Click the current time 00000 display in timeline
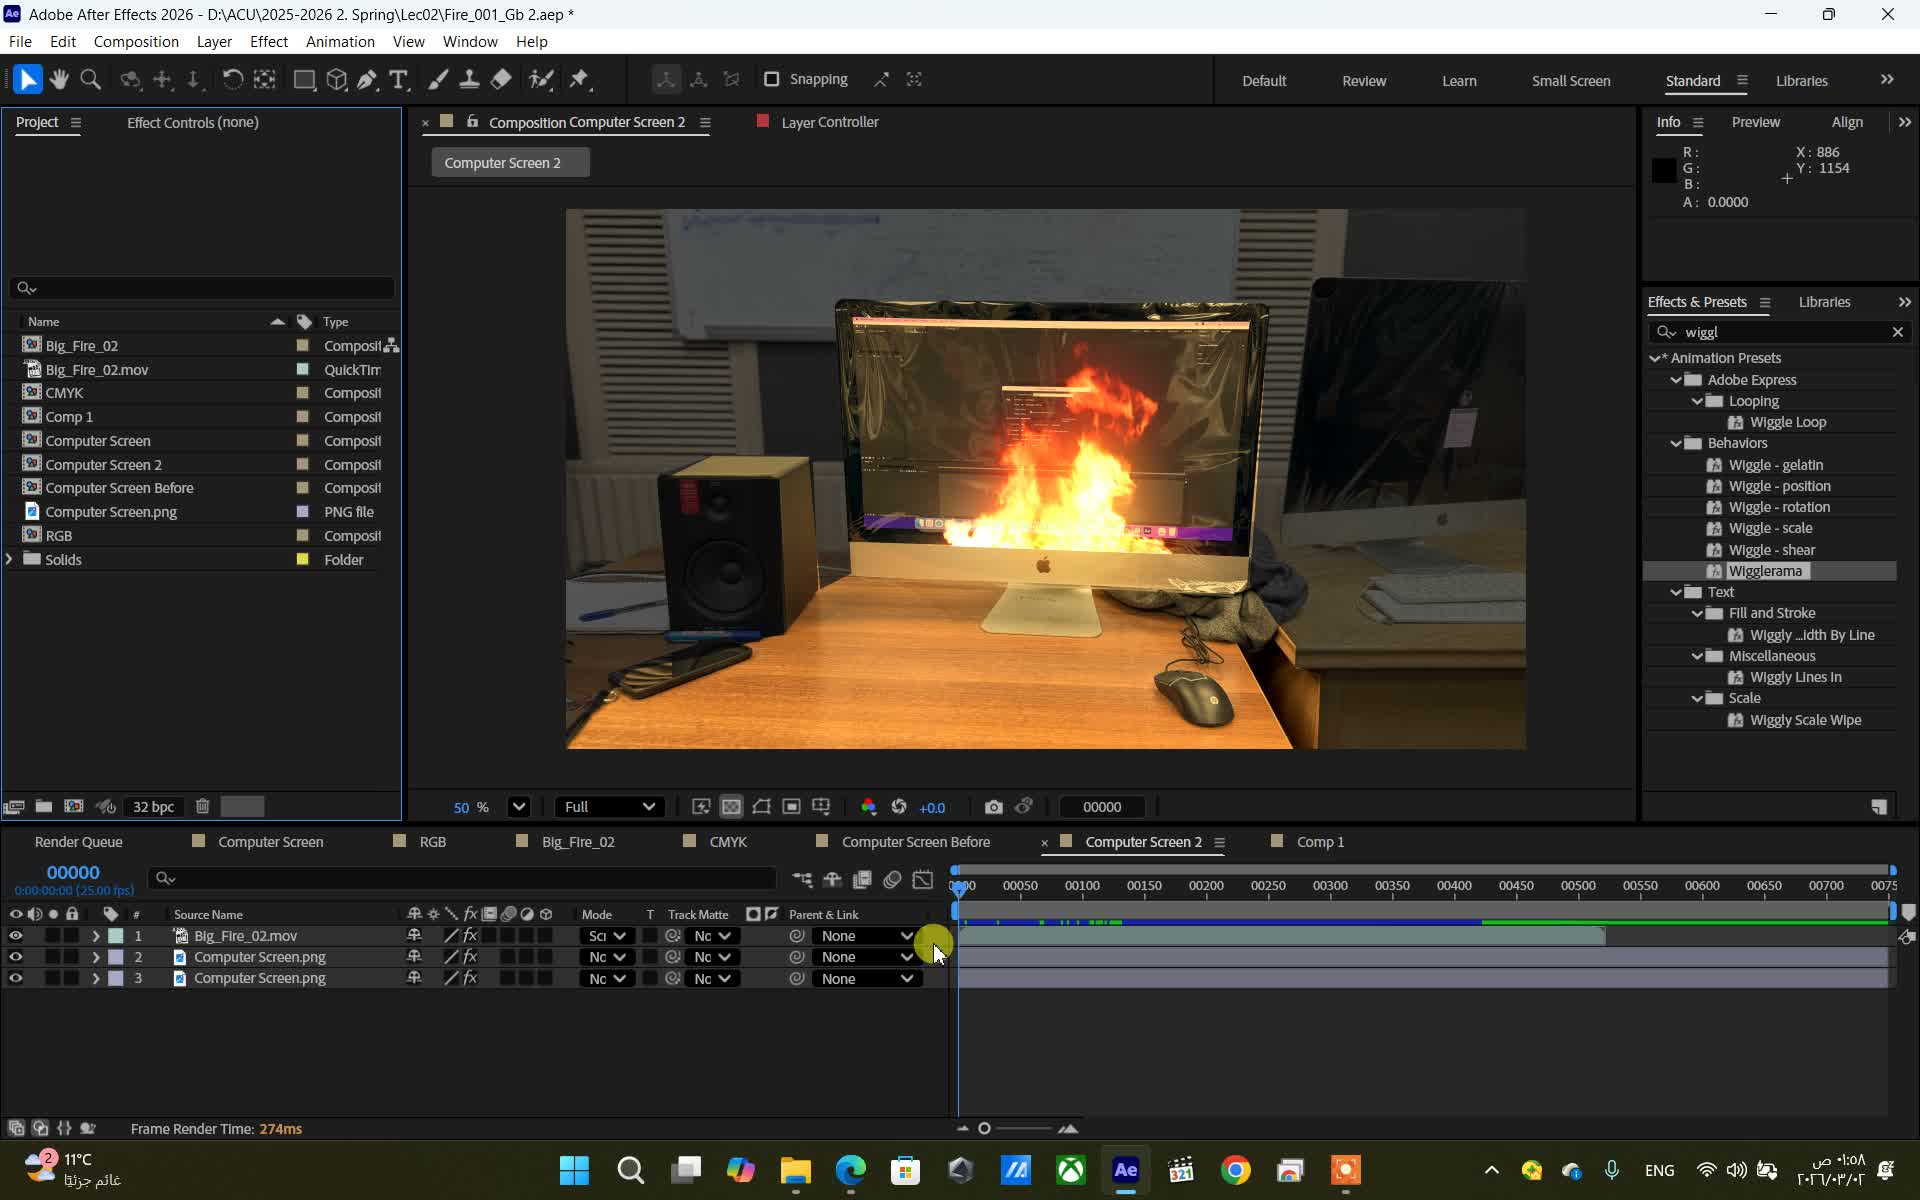This screenshot has height=1200, width=1920. click(73, 873)
